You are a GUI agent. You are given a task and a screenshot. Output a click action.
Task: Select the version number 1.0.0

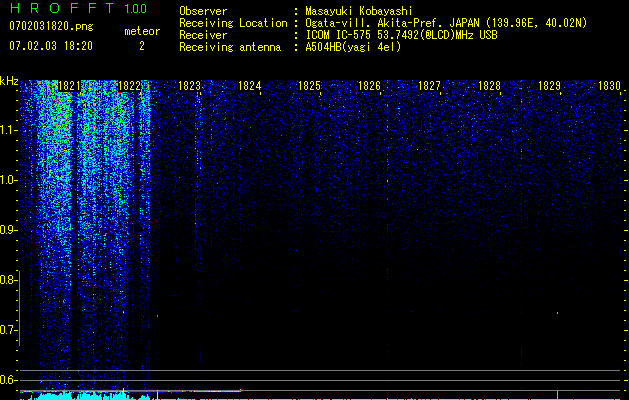point(136,8)
